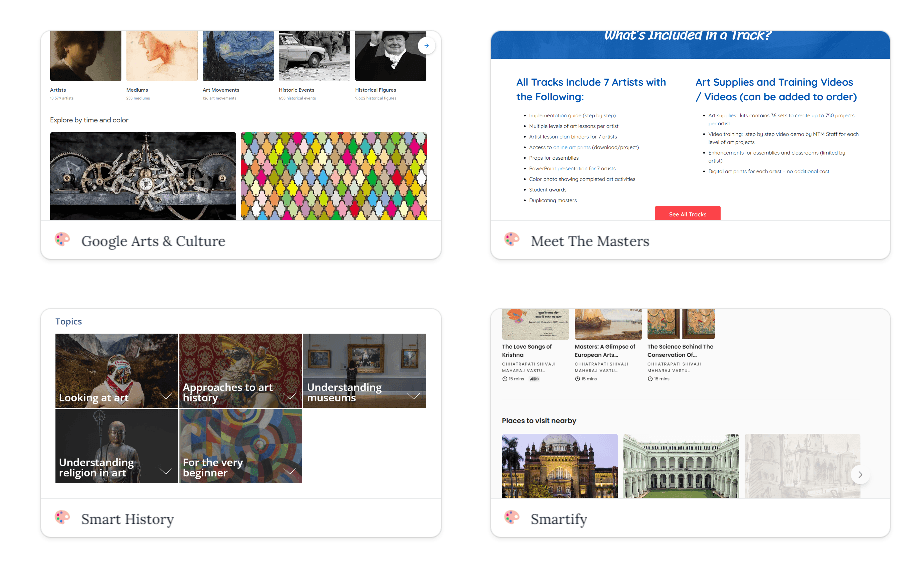Click the palette icon beside Meet The Masters

(512, 239)
